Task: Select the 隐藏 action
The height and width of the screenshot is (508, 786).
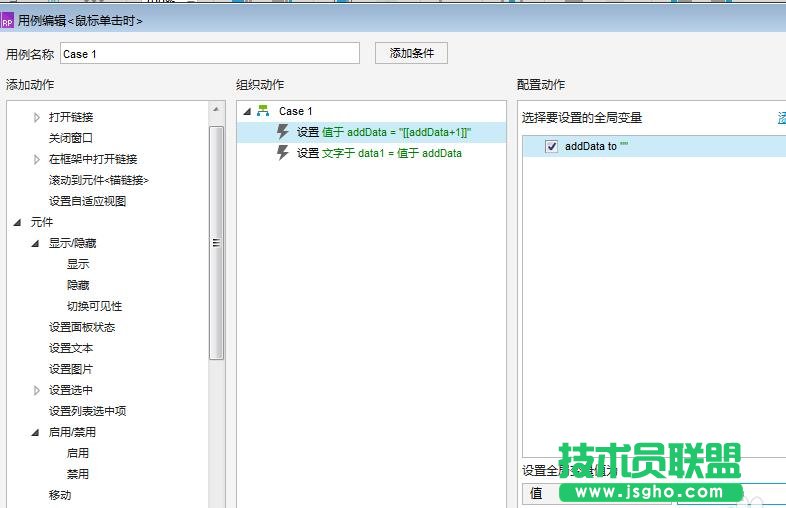Action: tap(78, 285)
